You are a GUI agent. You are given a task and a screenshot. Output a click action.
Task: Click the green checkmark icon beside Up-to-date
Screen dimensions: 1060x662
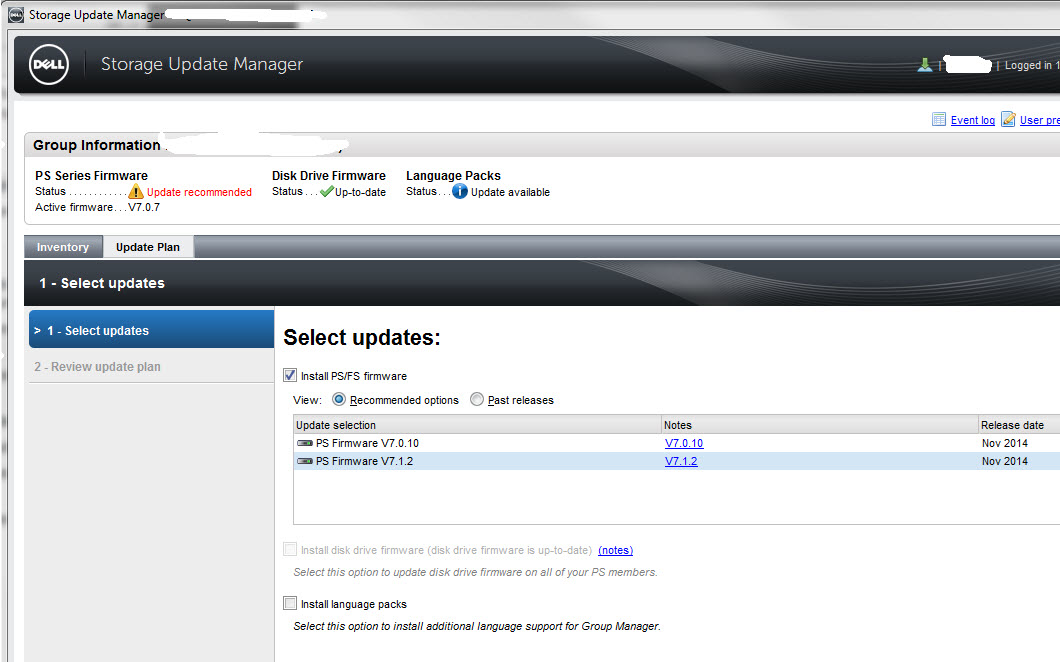[x=327, y=191]
